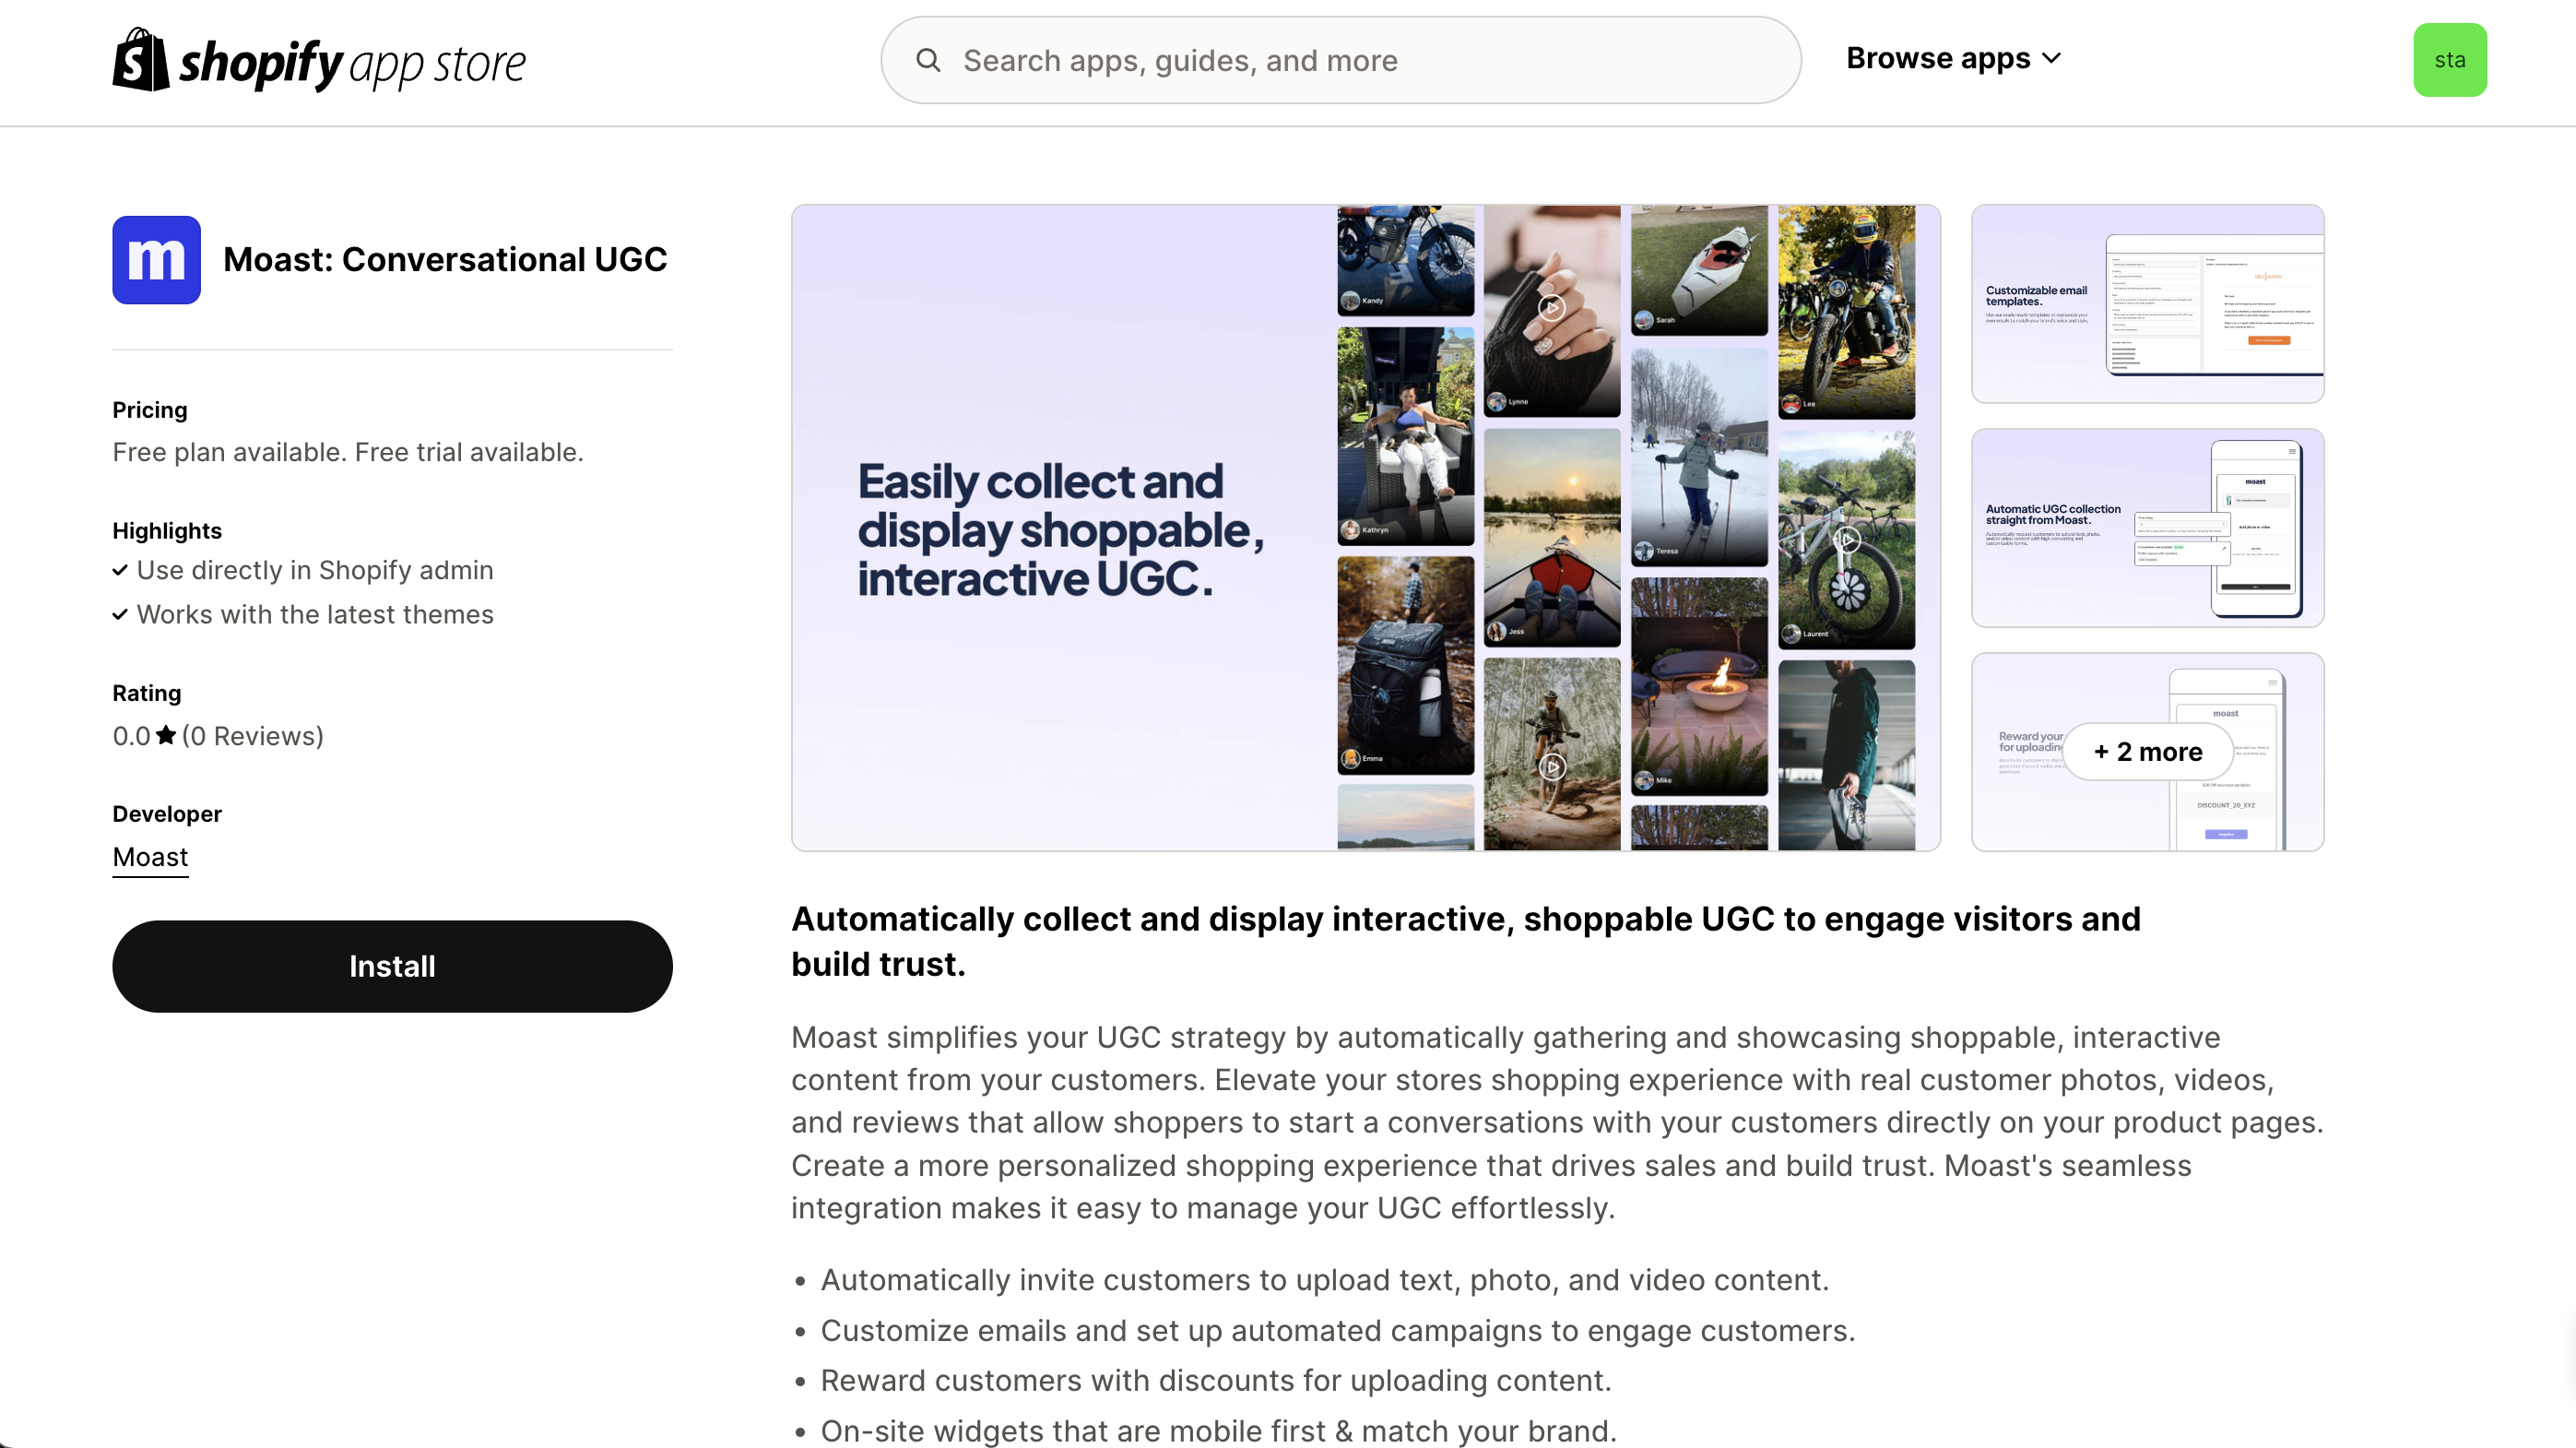Screen dimensions: 2576x1448
Task: Click the Developer heading
Action: coord(167,814)
